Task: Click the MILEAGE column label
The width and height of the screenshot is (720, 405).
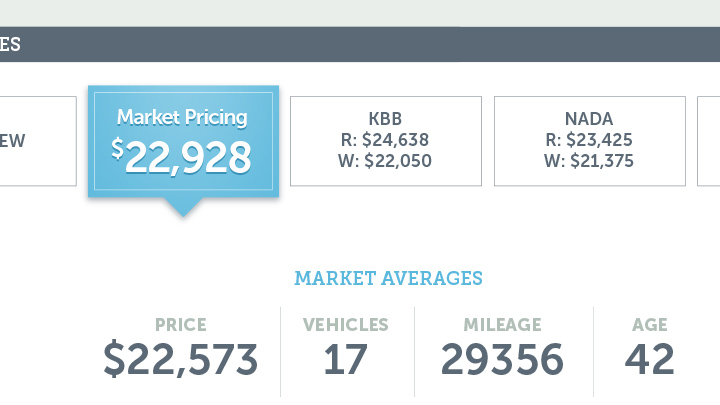Action: click(x=502, y=325)
